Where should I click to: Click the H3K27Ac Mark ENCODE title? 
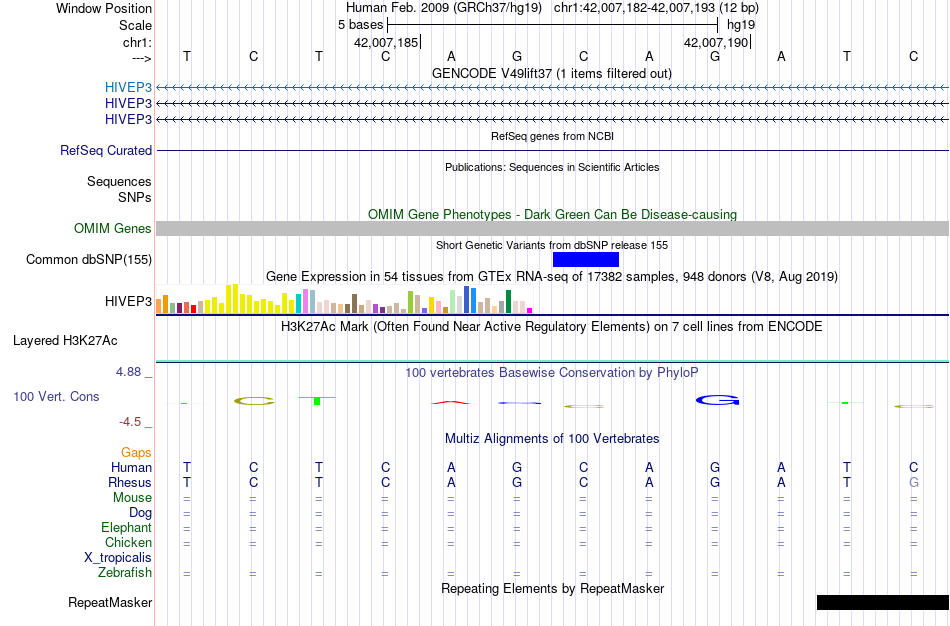[552, 327]
